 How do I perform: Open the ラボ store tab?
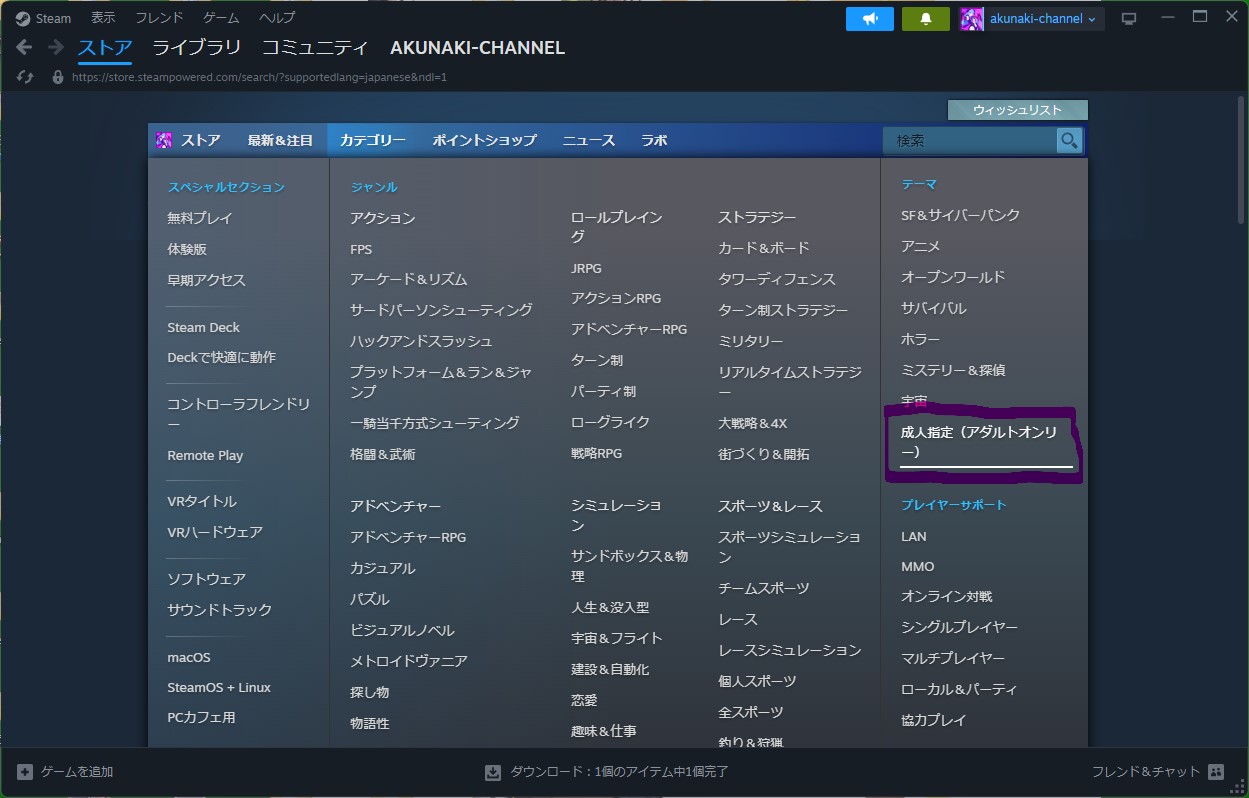[x=654, y=140]
